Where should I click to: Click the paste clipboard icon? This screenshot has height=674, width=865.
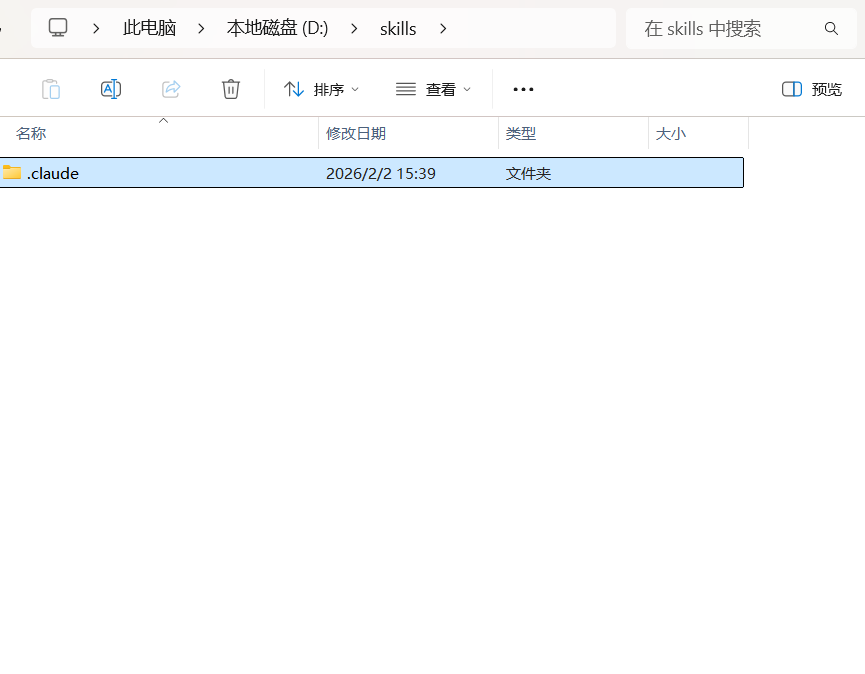tap(51, 89)
